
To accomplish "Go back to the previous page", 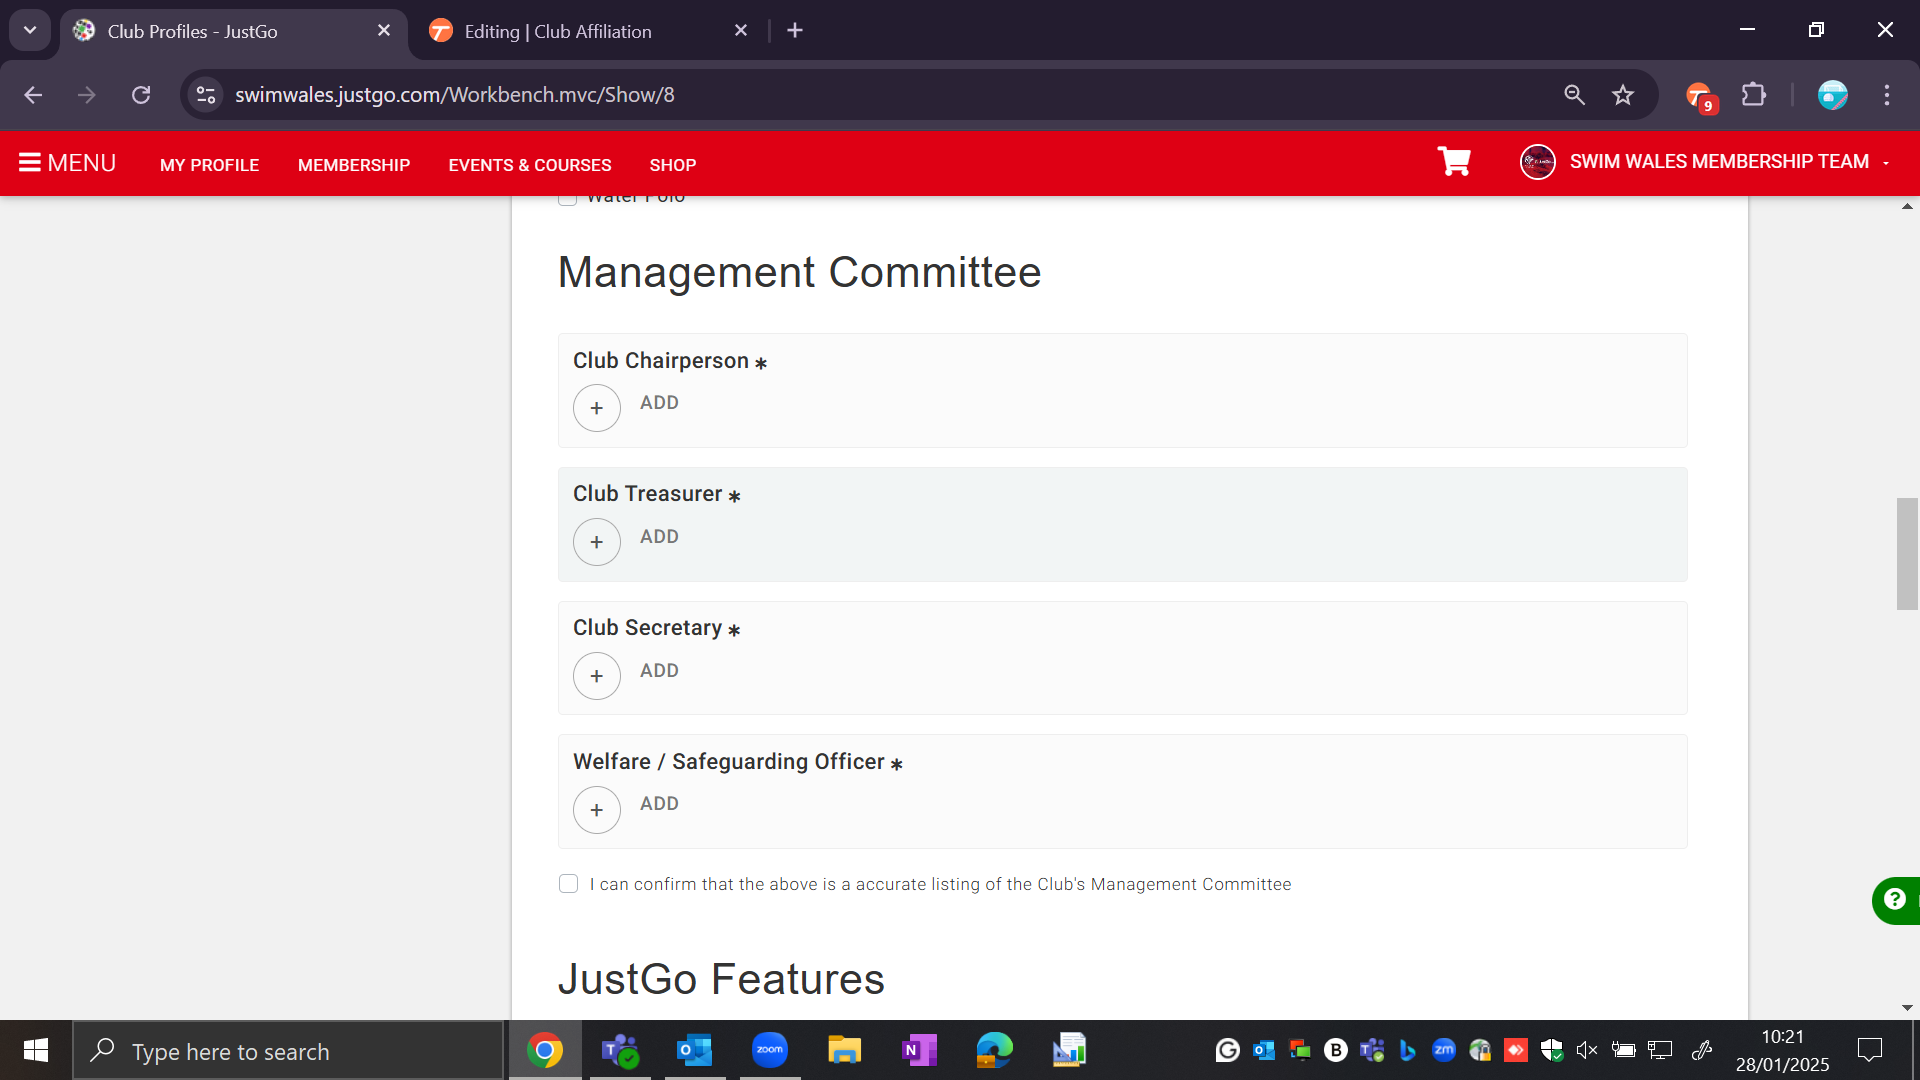I will point(33,95).
